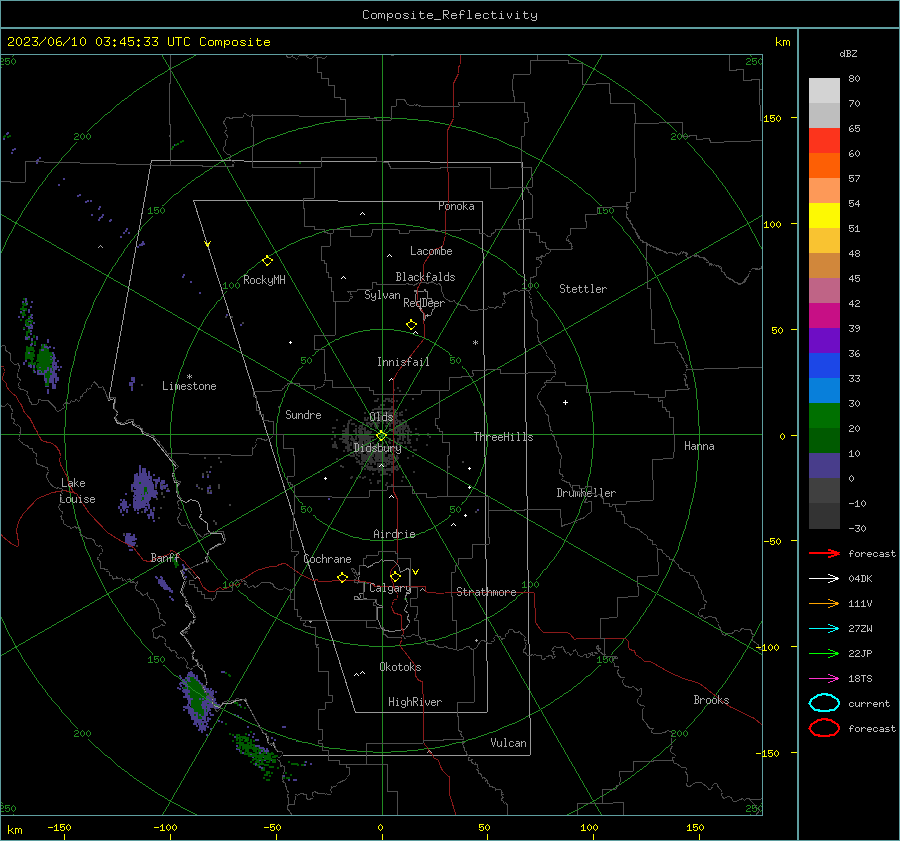
Task: Click the white asterisk marker above Limestone
Action: click(x=189, y=377)
